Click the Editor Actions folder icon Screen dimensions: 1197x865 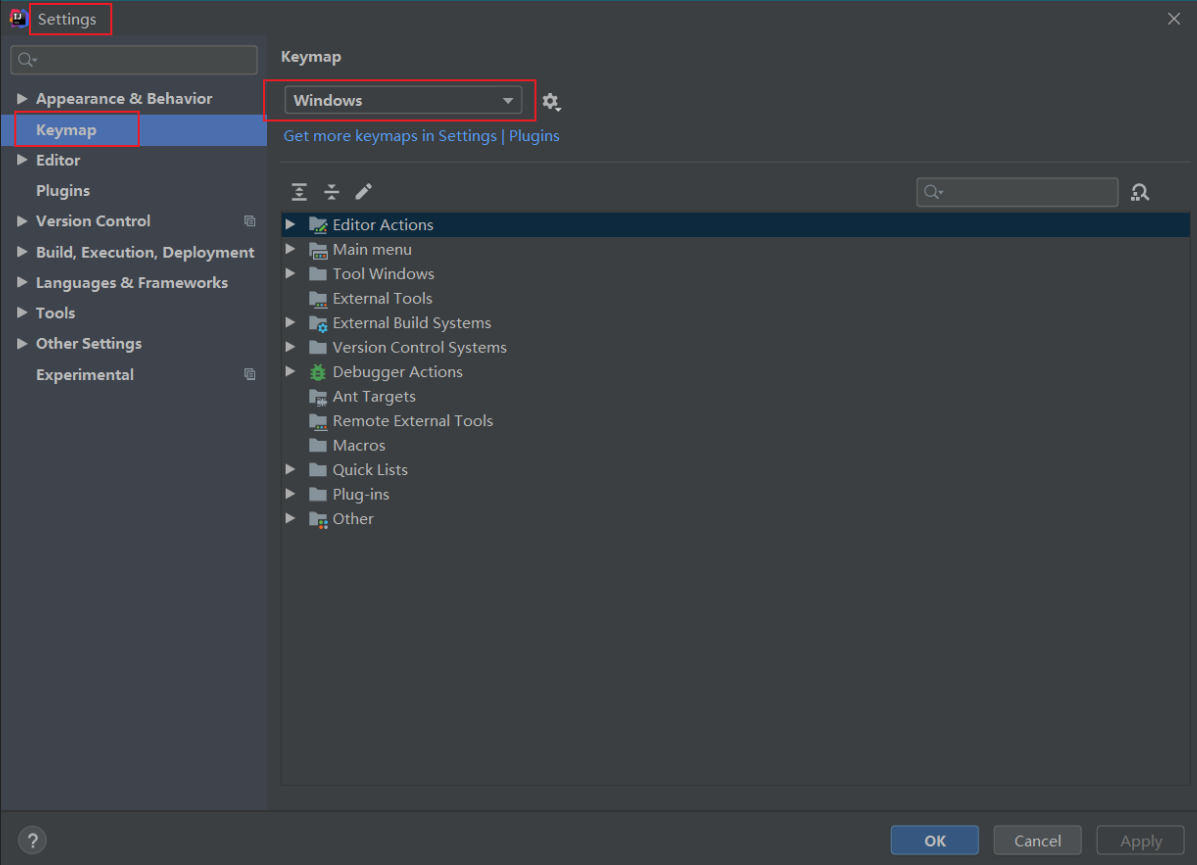[318, 224]
